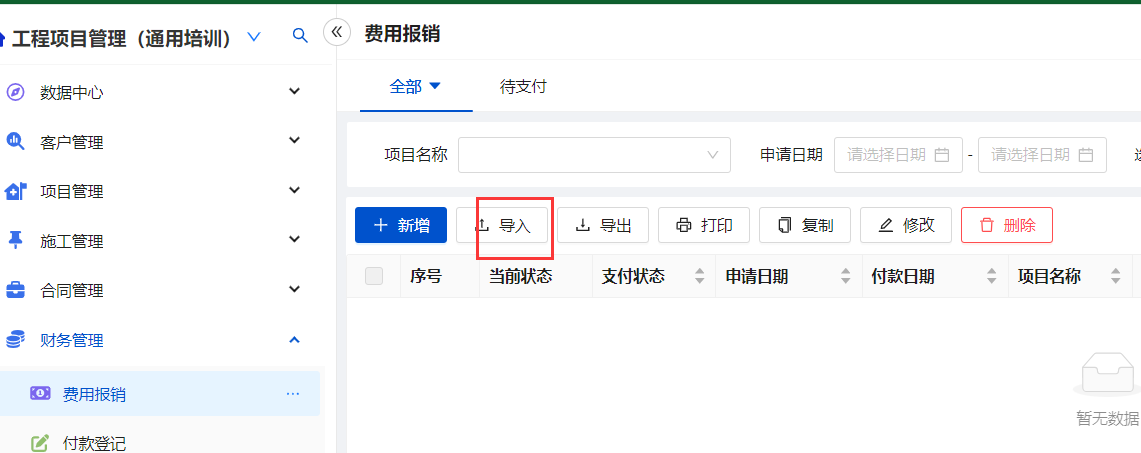Click the red 删除 button
1141x453 pixels.
1007,225
